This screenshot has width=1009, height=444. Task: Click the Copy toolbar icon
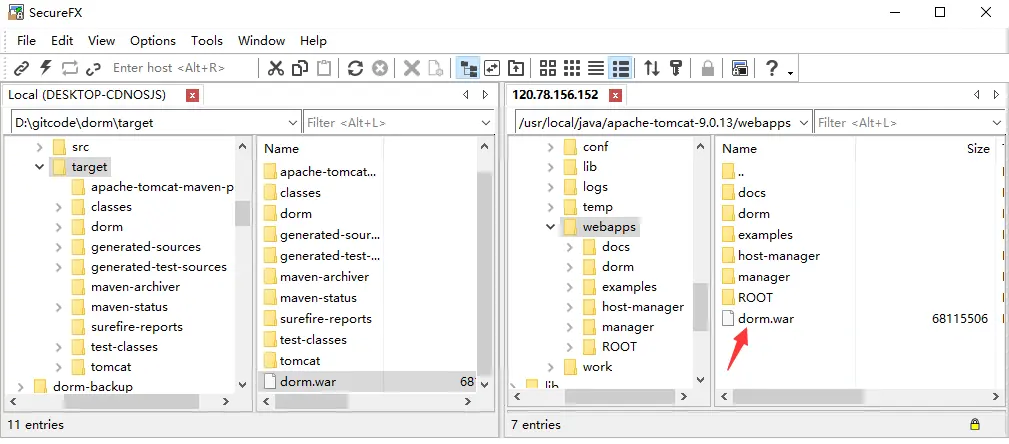300,68
